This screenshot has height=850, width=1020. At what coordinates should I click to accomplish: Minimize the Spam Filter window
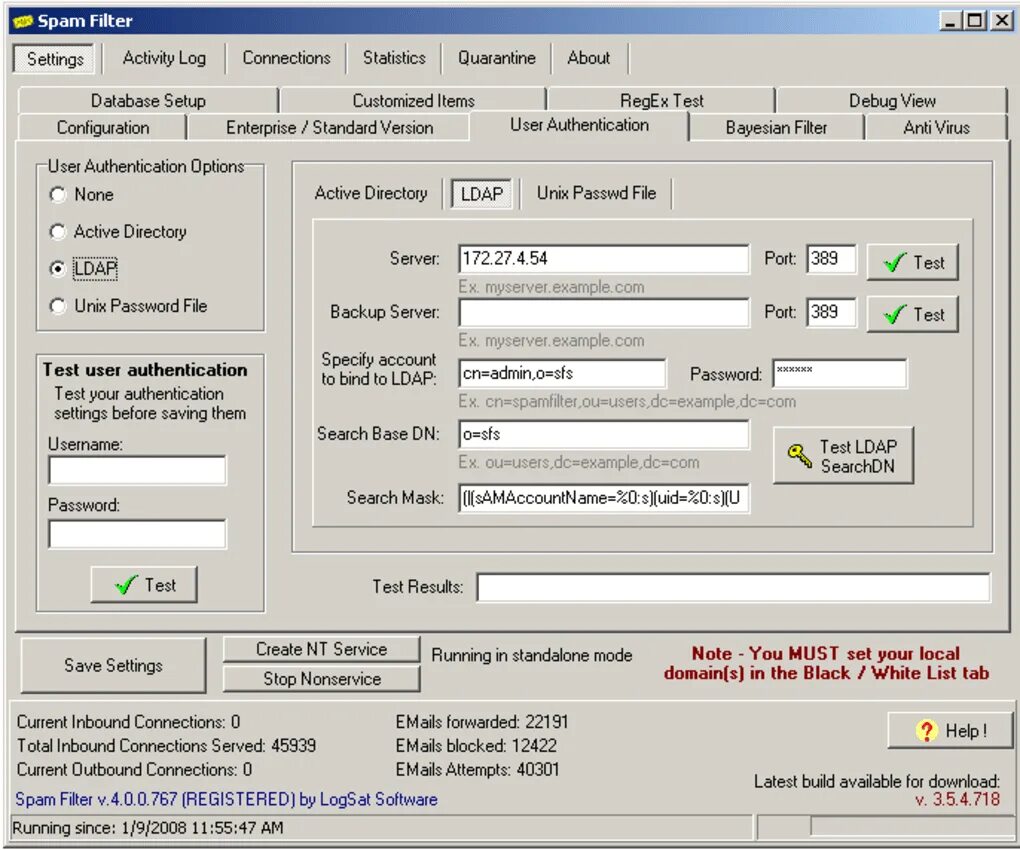950,21
